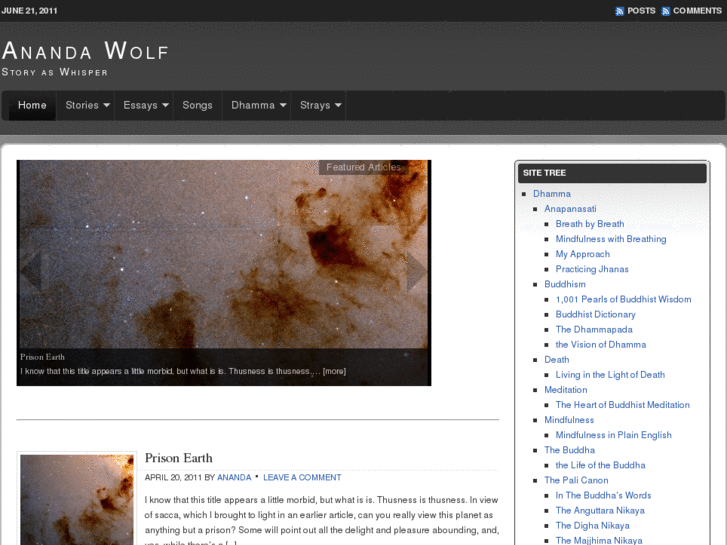Screen dimensions: 727x545
Task: Expand the Stories menu dropdown arrow
Action: click(x=107, y=105)
